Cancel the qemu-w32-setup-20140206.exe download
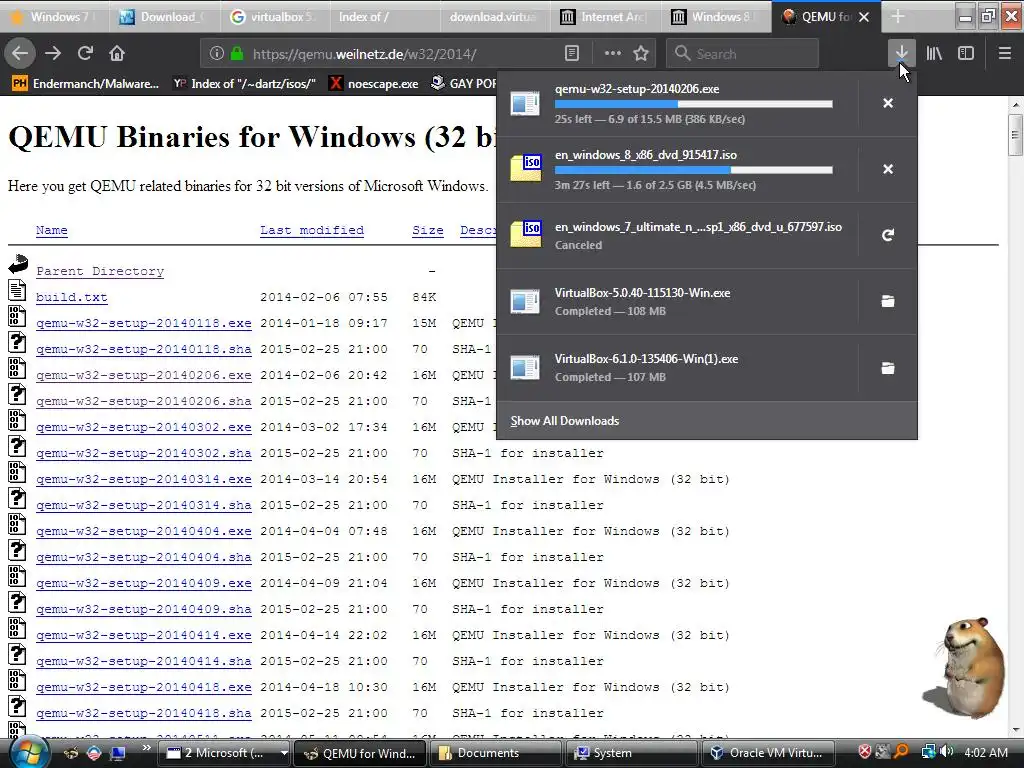Screen dimensions: 1024x768 click(x=888, y=103)
